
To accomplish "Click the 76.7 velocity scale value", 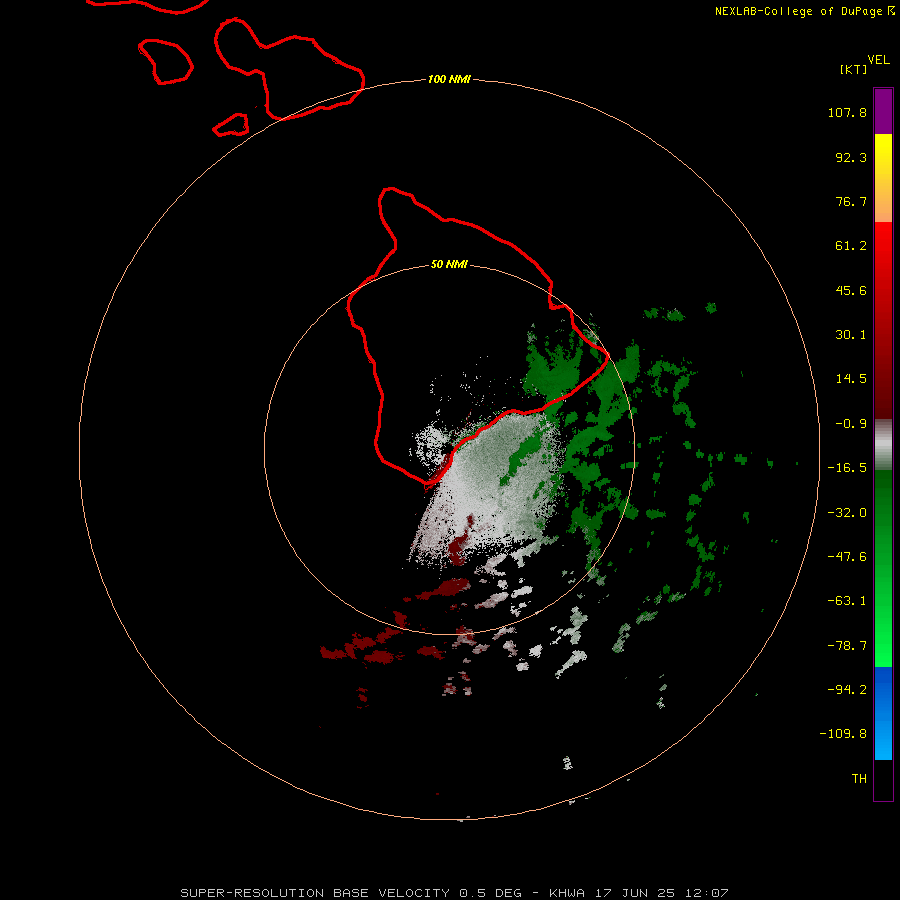I will [x=851, y=201].
